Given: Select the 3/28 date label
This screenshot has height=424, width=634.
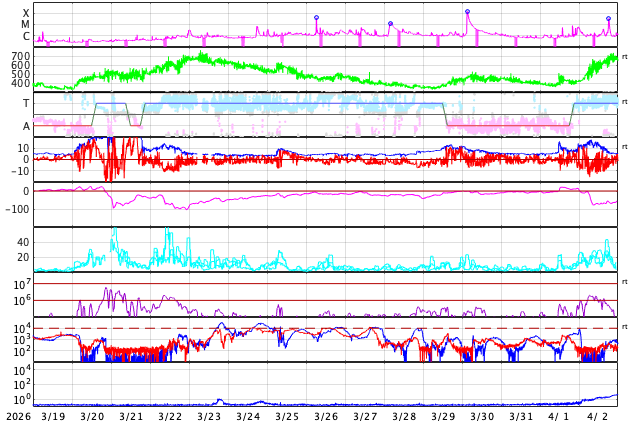Looking at the screenshot, I should [x=404, y=416].
